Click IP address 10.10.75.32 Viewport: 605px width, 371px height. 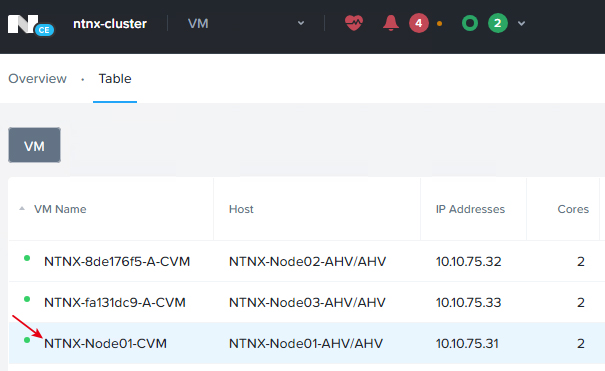pyautogui.click(x=468, y=261)
